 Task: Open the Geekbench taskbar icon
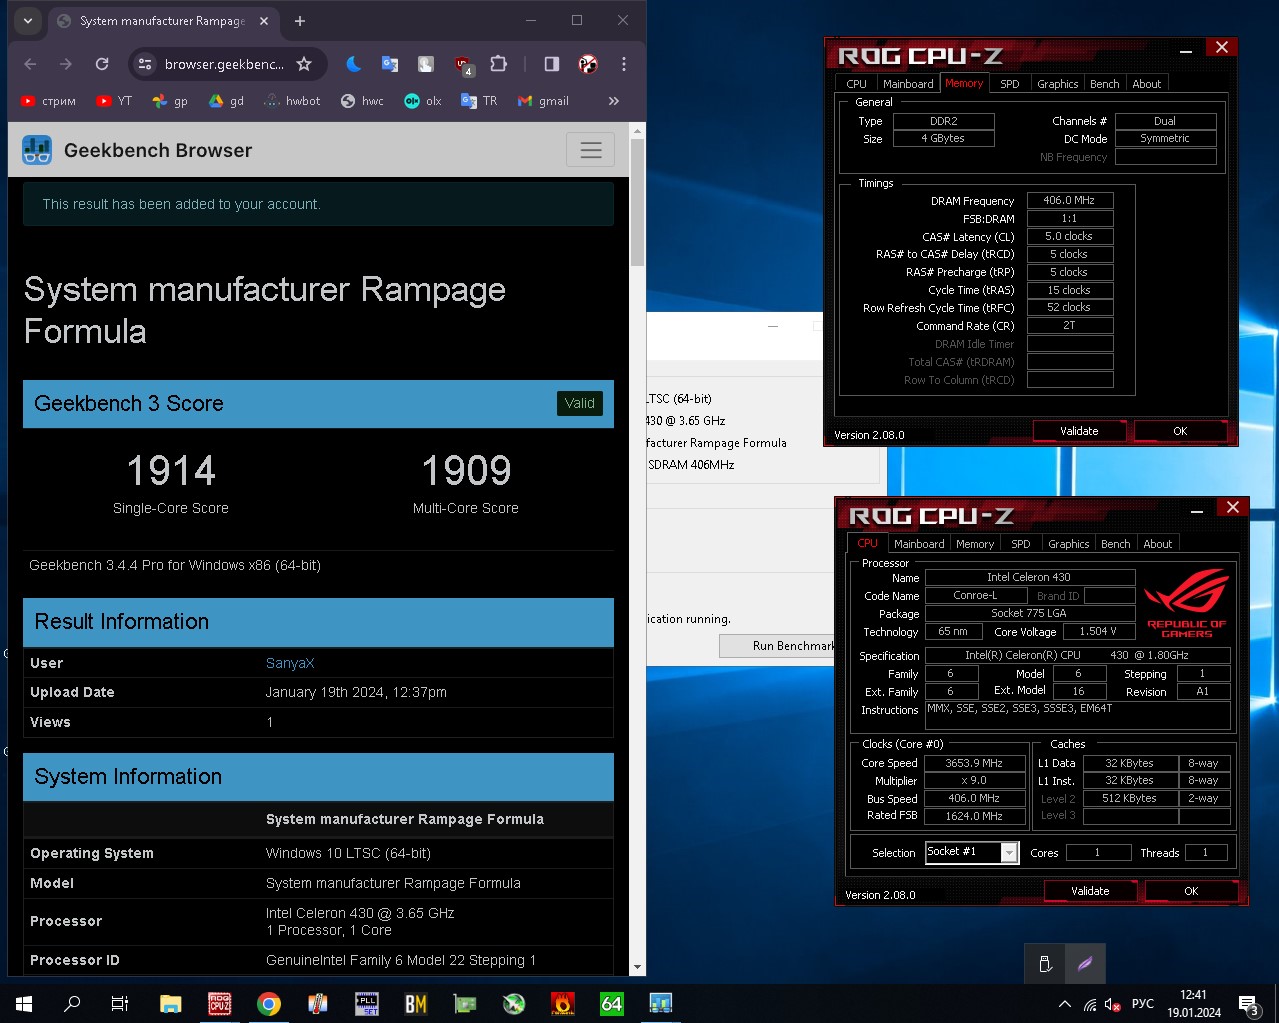660,1003
